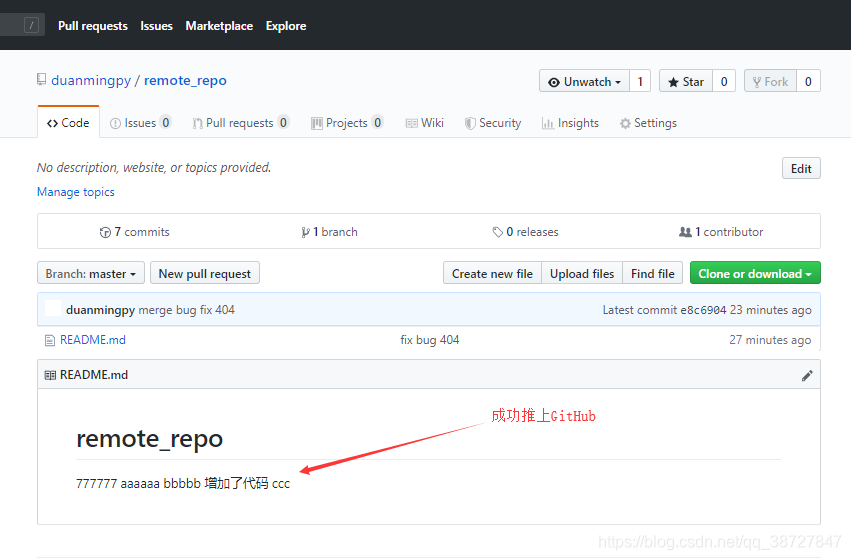Click the Fork button
Image resolution: width=851 pixels, height=560 pixels.
[770, 81]
